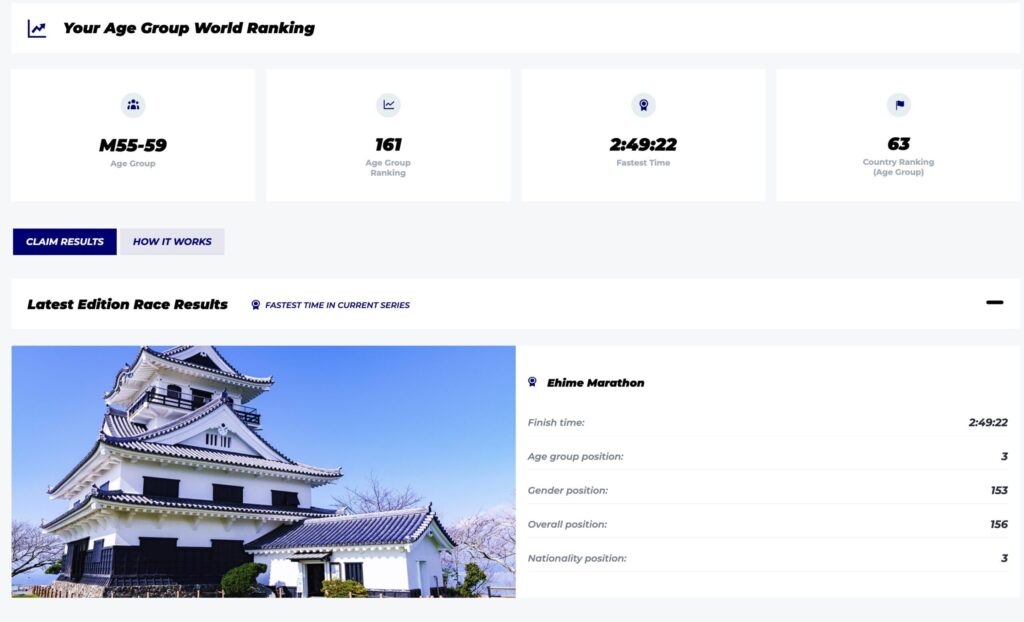Click the medal icon above Fastest Time card
Image resolution: width=1024 pixels, height=622 pixels.
[643, 105]
